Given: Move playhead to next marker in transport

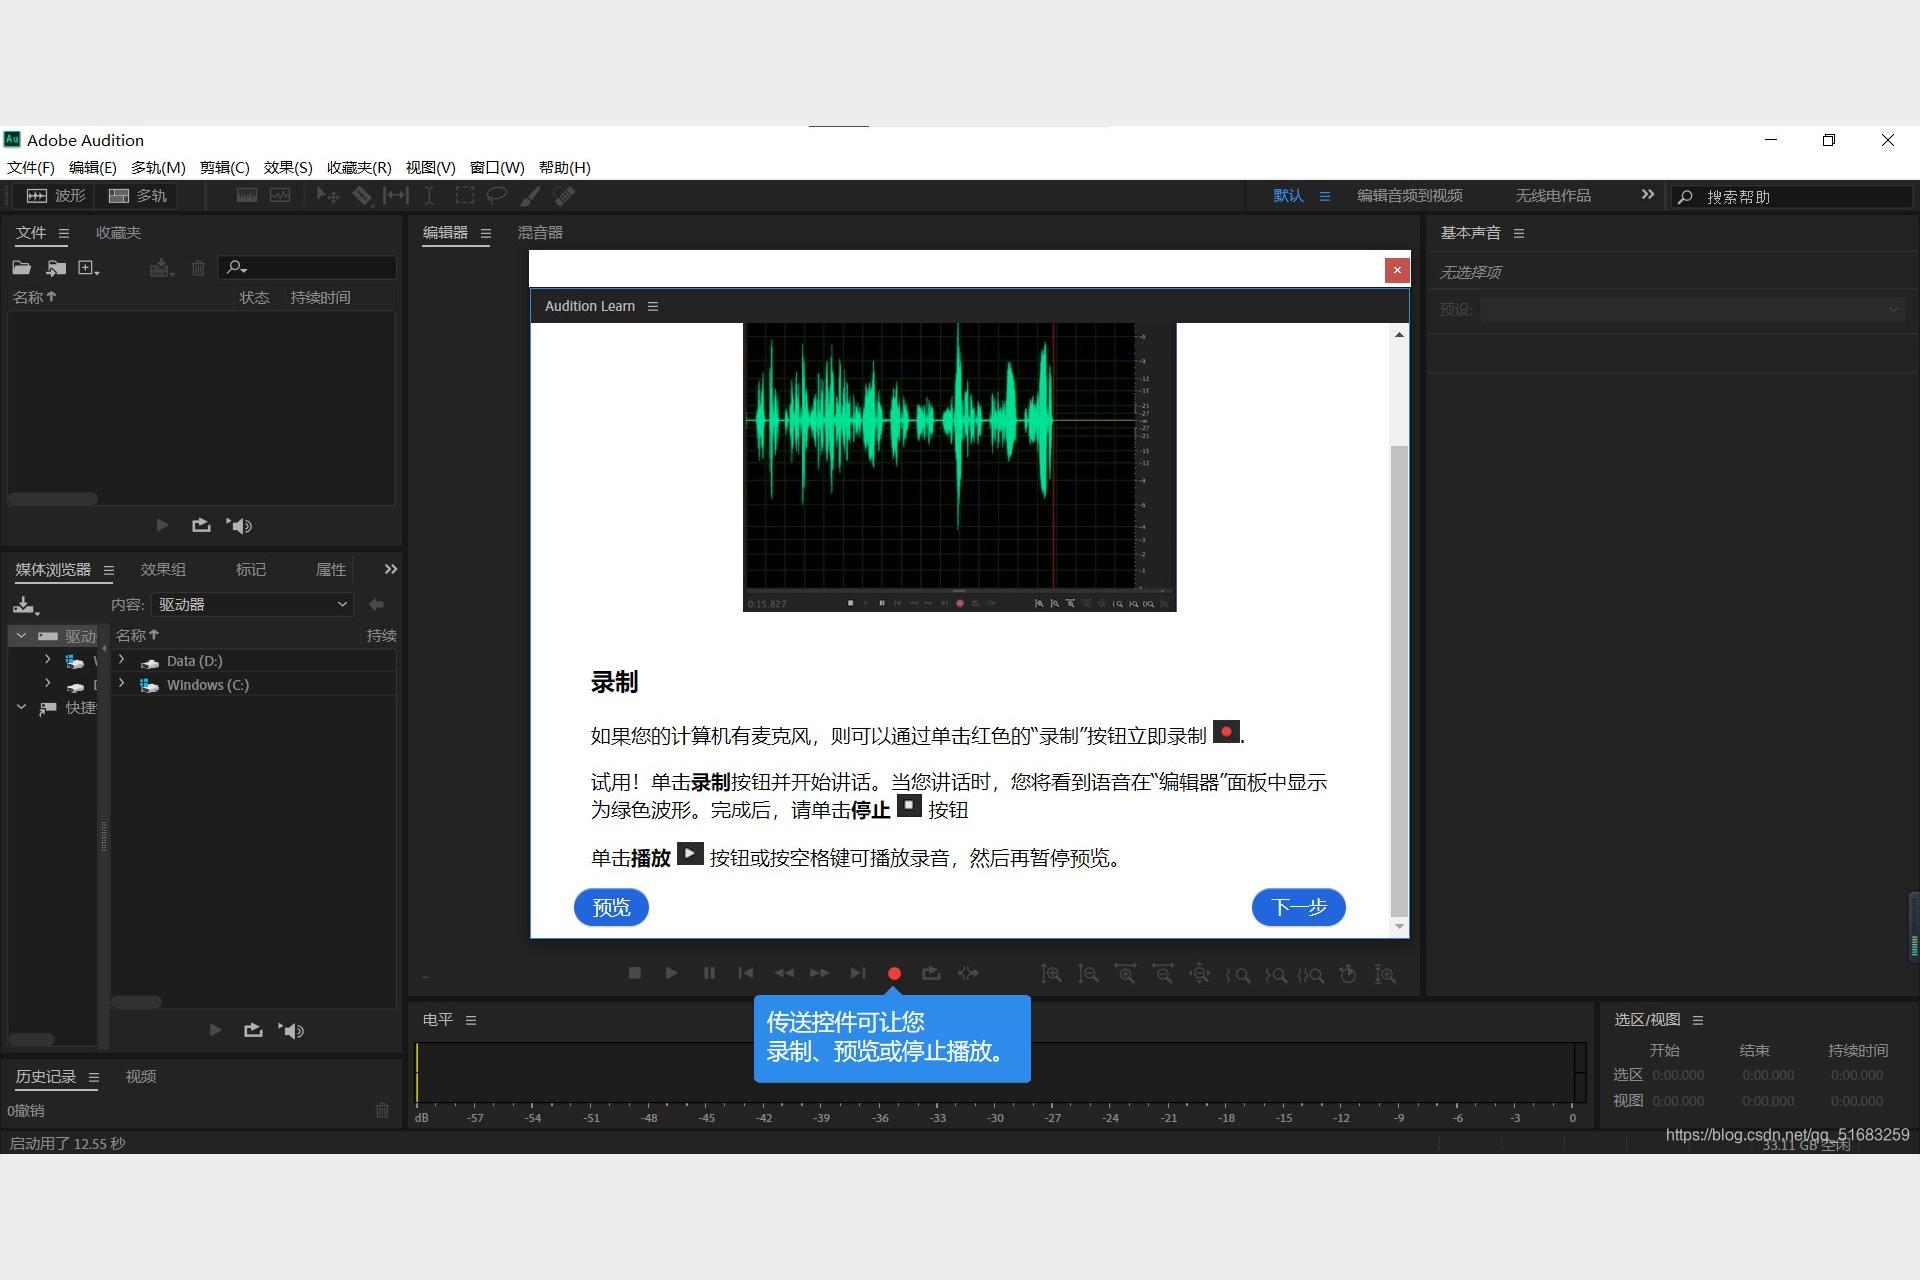Looking at the screenshot, I should pyautogui.click(x=858, y=973).
